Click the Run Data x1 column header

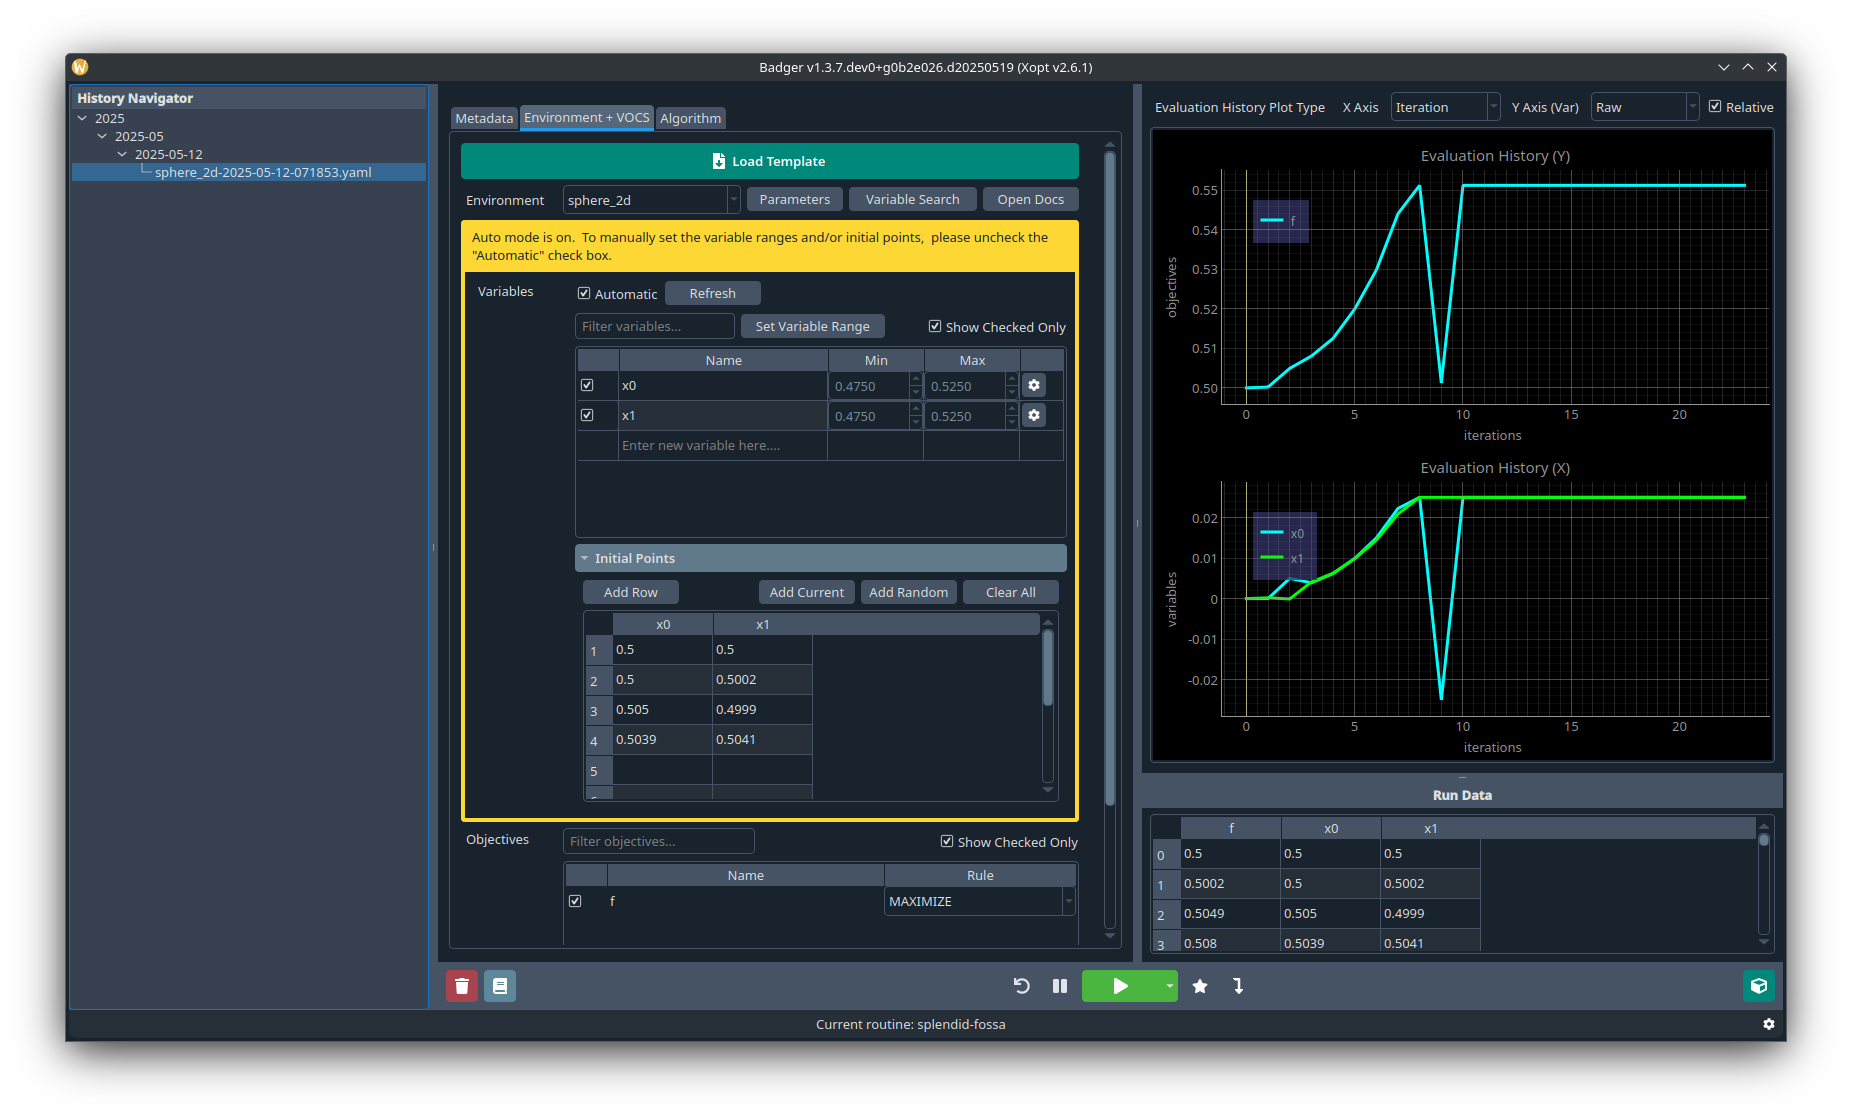1430,828
